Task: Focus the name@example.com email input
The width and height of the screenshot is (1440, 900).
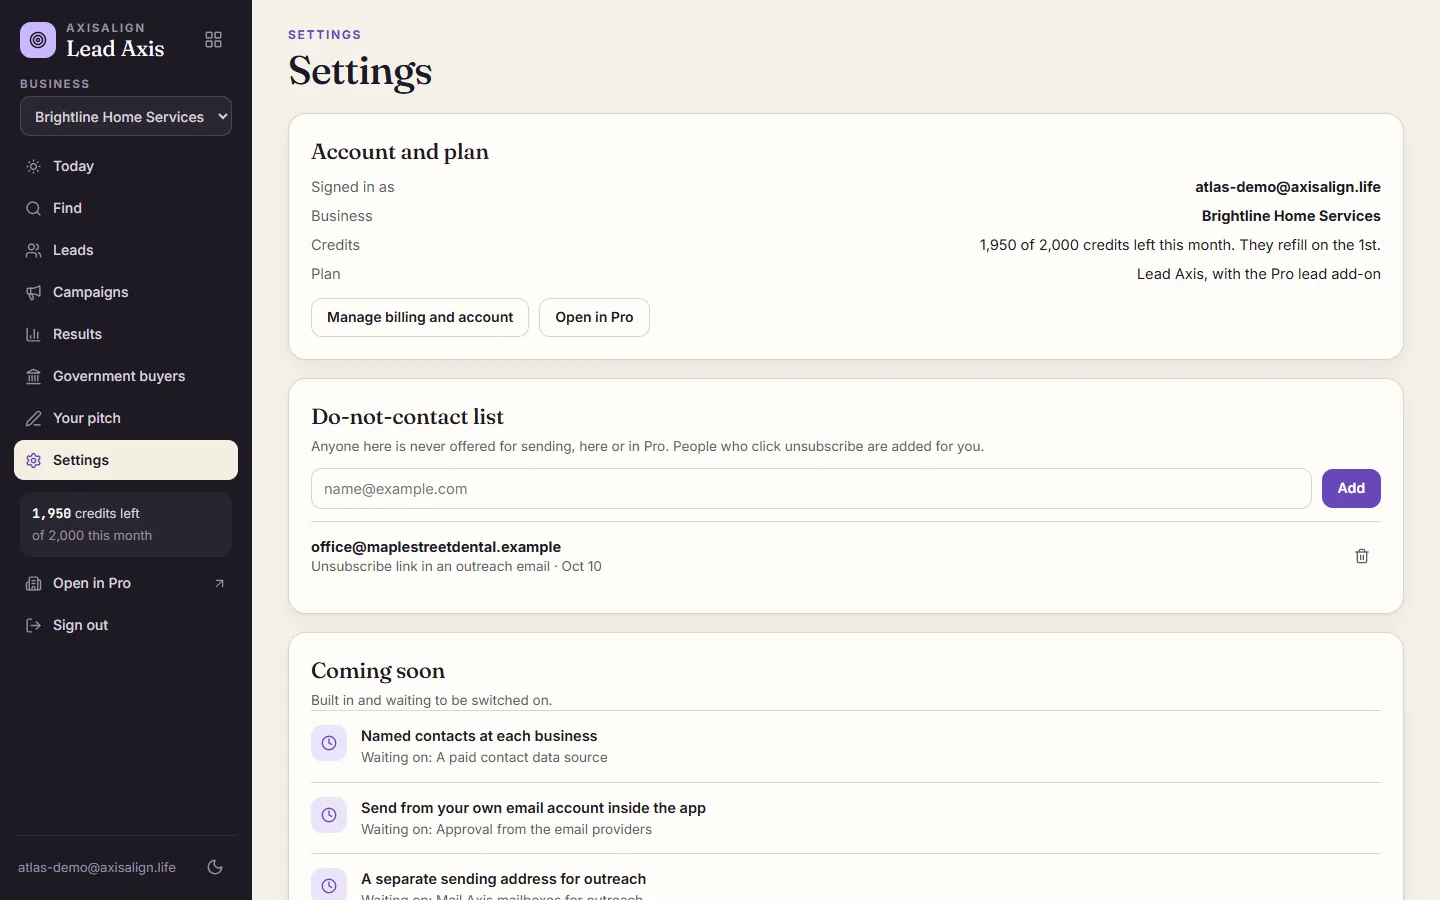Action: [x=811, y=489]
